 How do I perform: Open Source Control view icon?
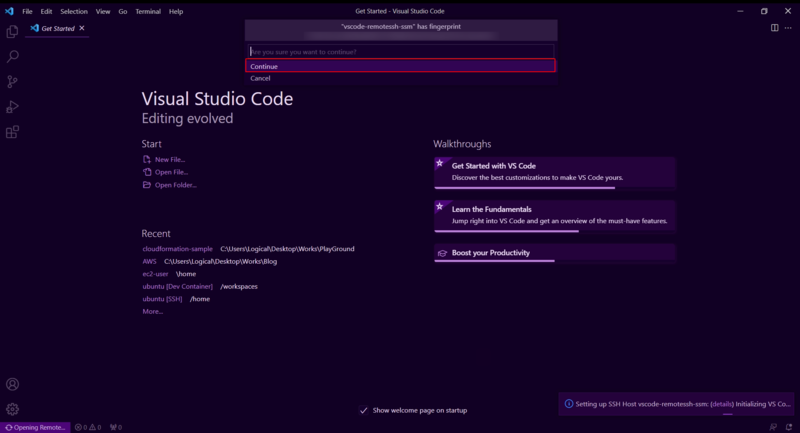tap(12, 82)
